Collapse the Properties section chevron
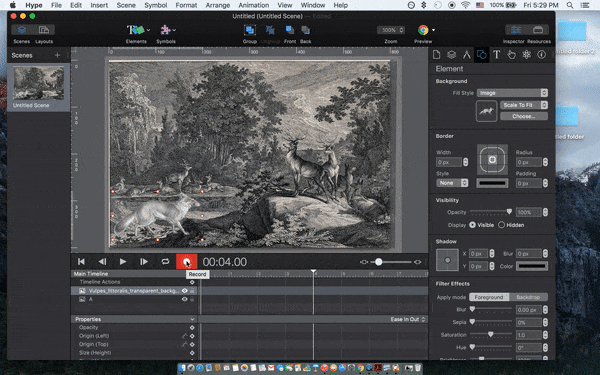 coord(192,320)
